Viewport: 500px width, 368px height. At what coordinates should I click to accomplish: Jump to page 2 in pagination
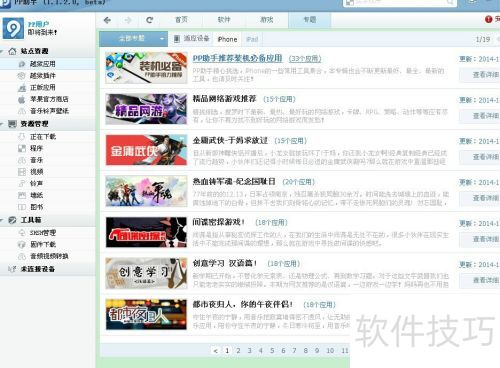click(238, 351)
